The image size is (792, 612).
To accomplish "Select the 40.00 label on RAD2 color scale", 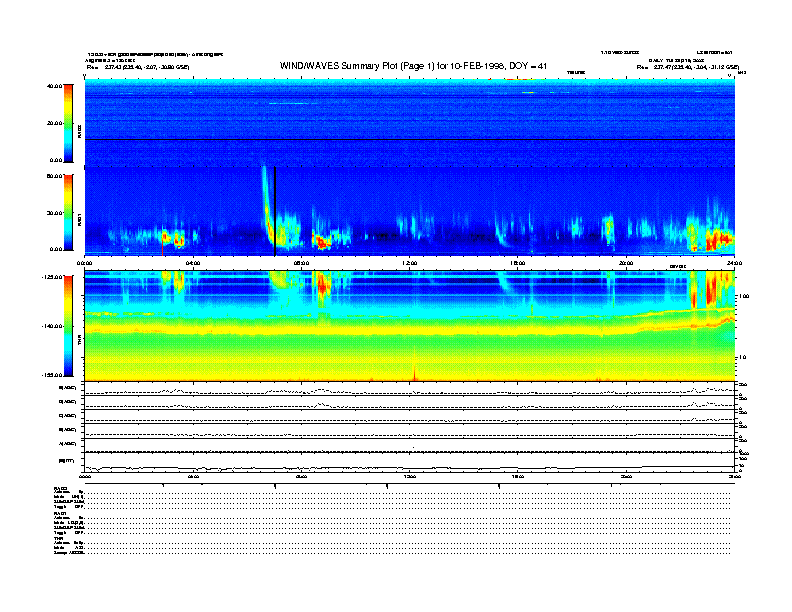I will click(x=54, y=86).
